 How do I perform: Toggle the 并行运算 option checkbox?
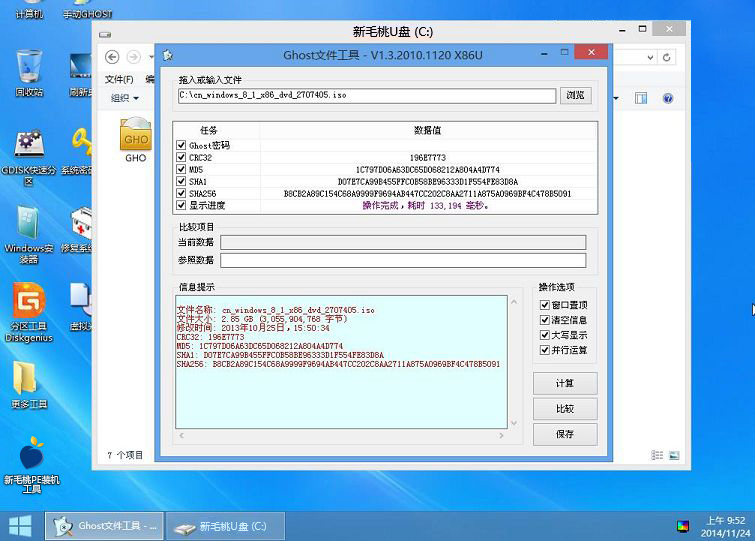(545, 350)
